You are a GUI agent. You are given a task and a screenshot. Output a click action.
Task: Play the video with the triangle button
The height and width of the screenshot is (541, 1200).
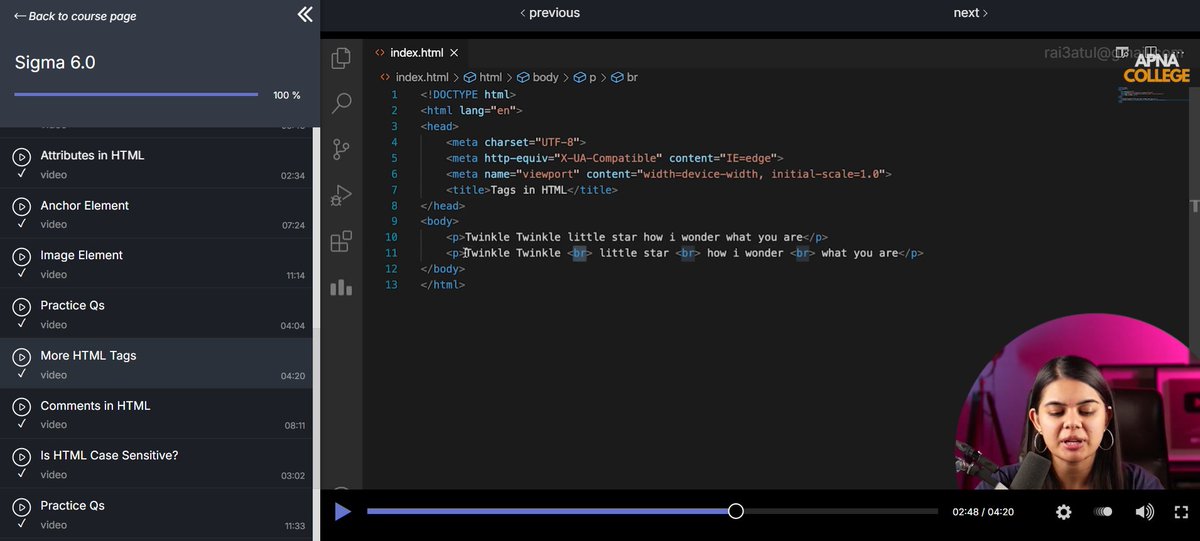342,512
